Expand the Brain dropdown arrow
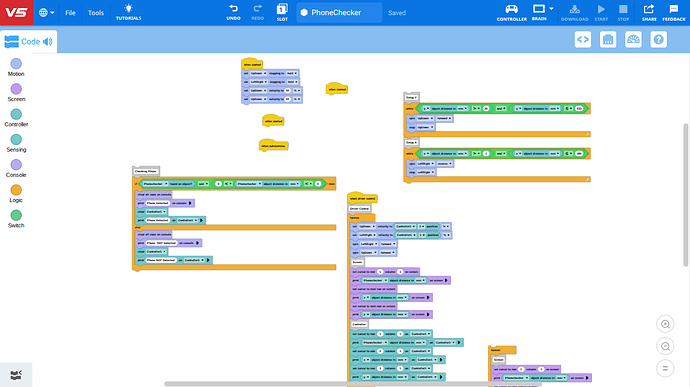Screen dimensions: 690x387 [551, 9]
